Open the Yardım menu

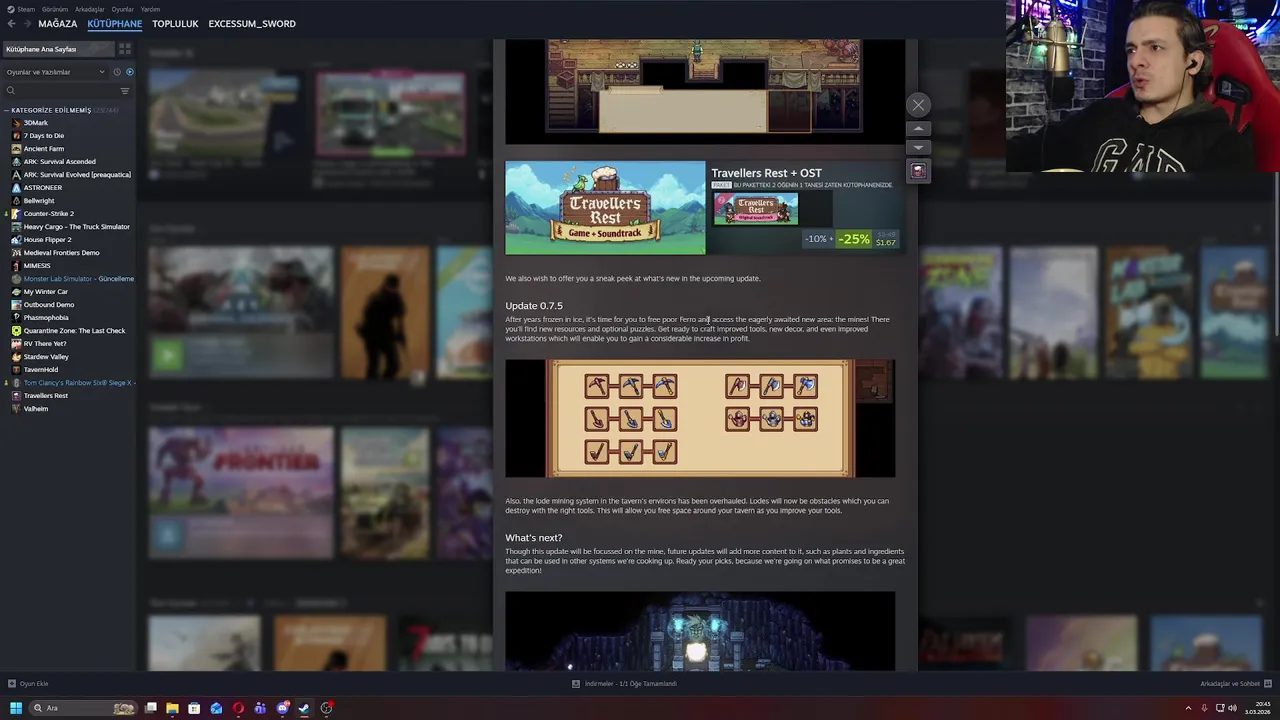click(150, 9)
